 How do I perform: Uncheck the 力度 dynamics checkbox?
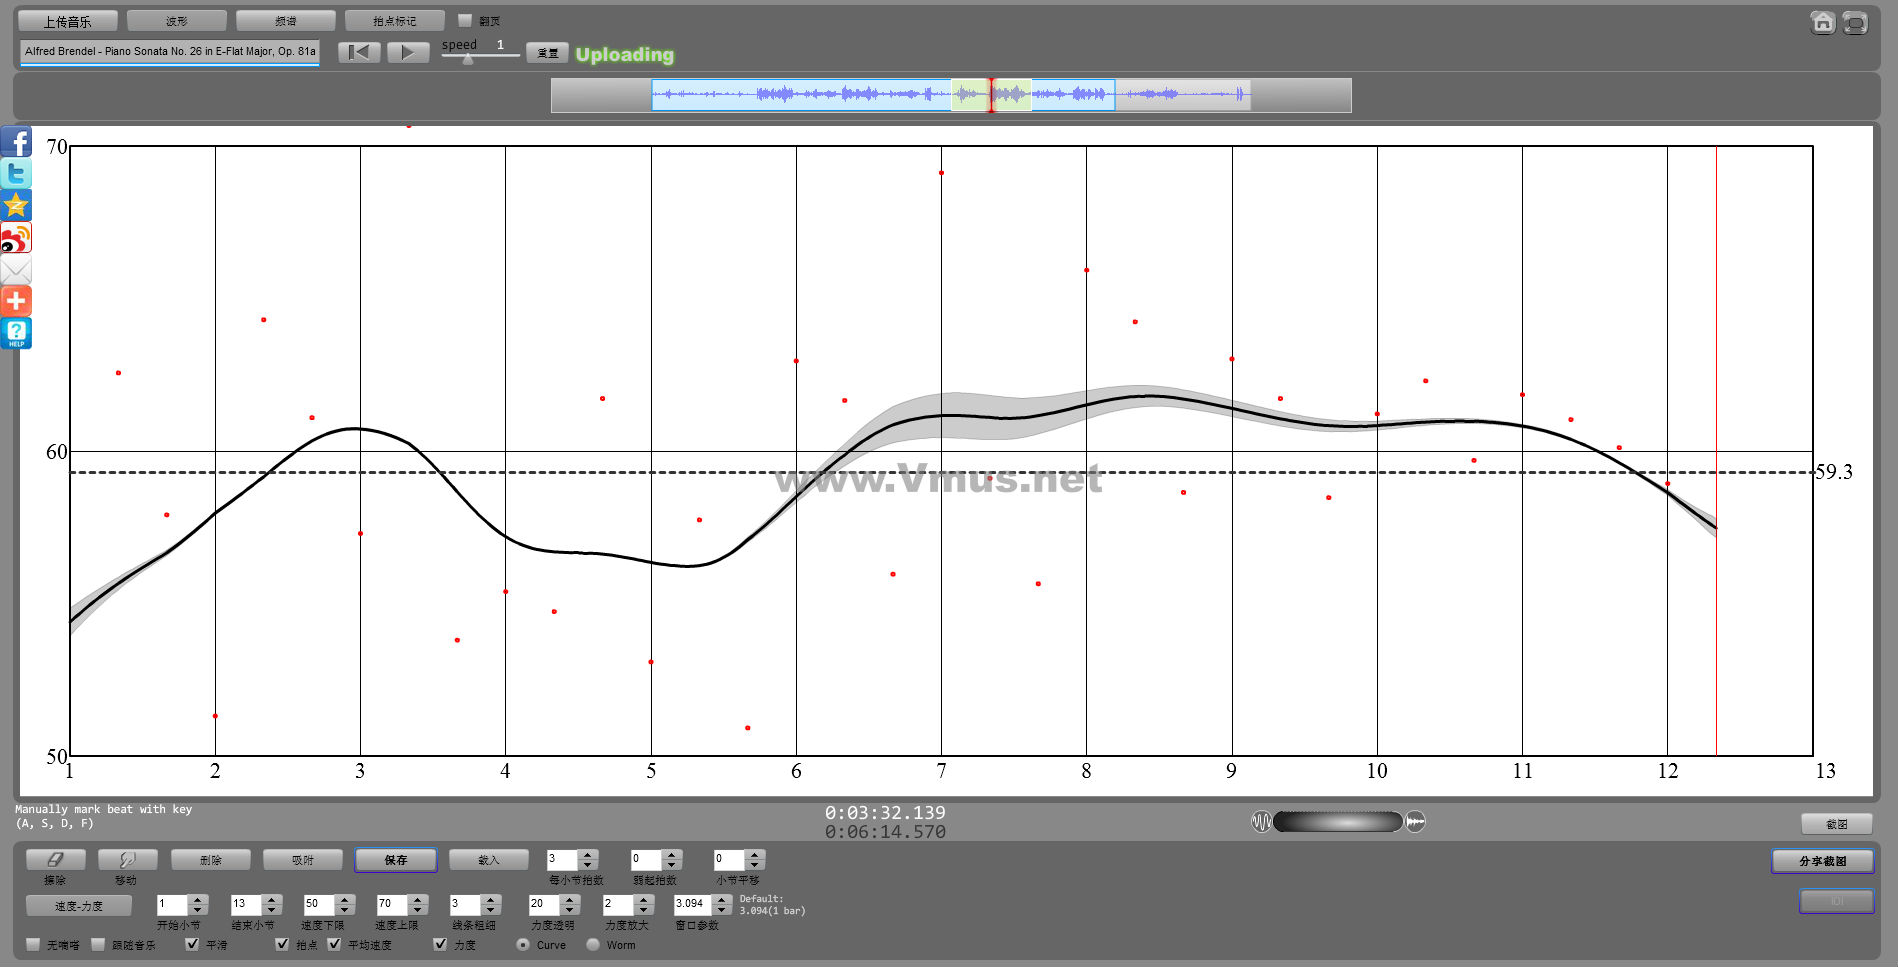click(440, 944)
